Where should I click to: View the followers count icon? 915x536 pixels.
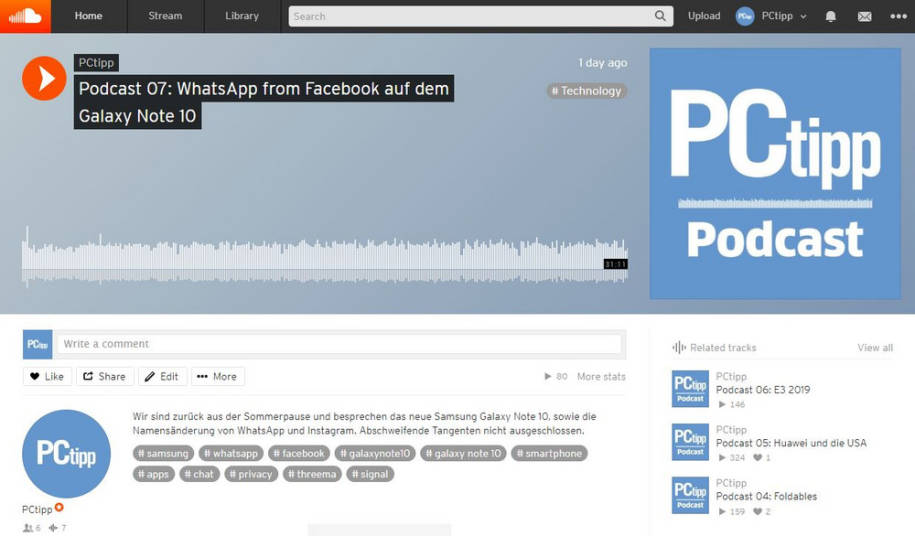(27, 528)
